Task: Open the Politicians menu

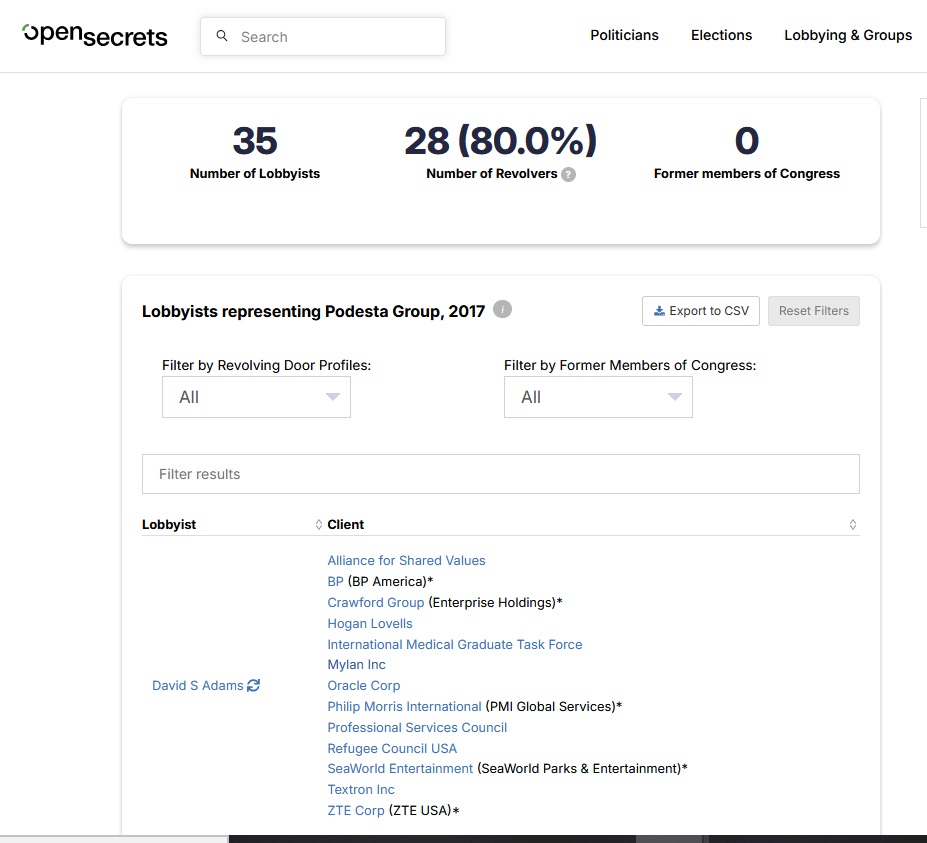Action: pos(624,35)
